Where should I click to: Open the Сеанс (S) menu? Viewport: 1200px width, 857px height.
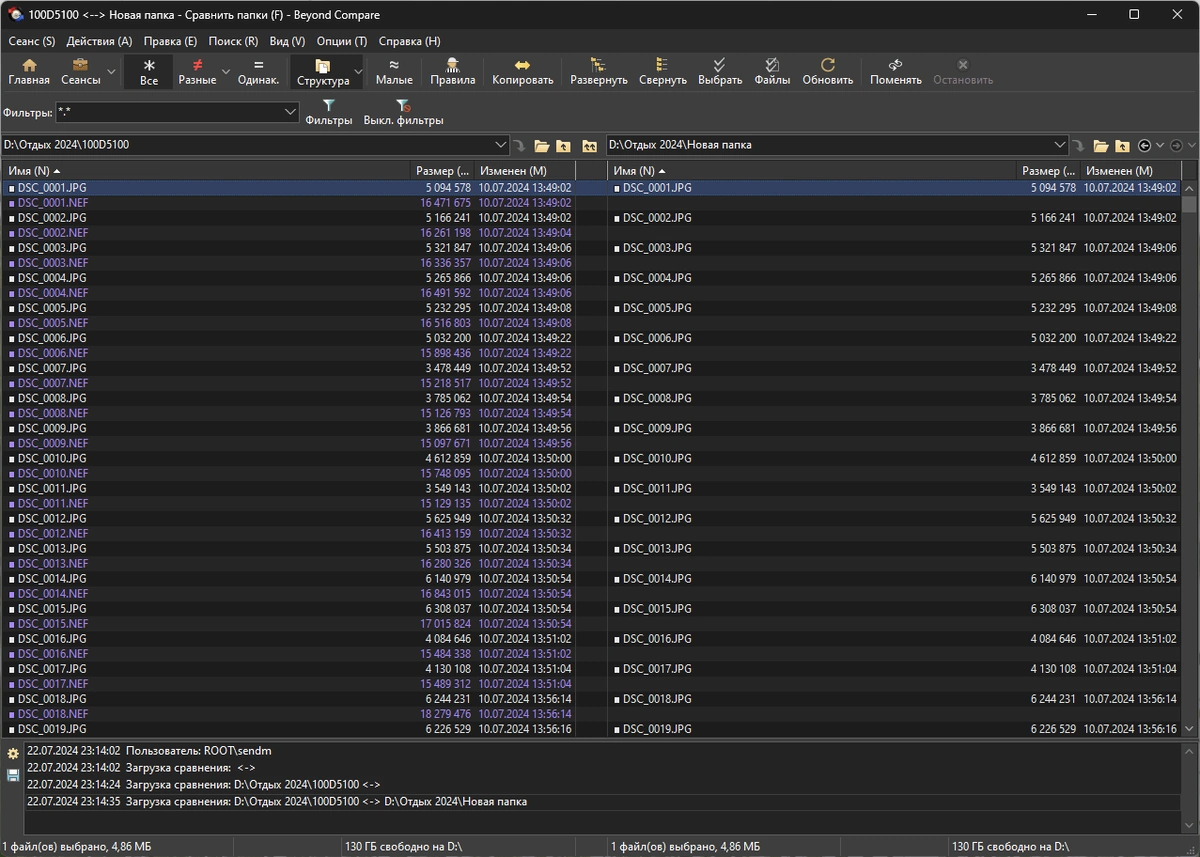point(32,41)
